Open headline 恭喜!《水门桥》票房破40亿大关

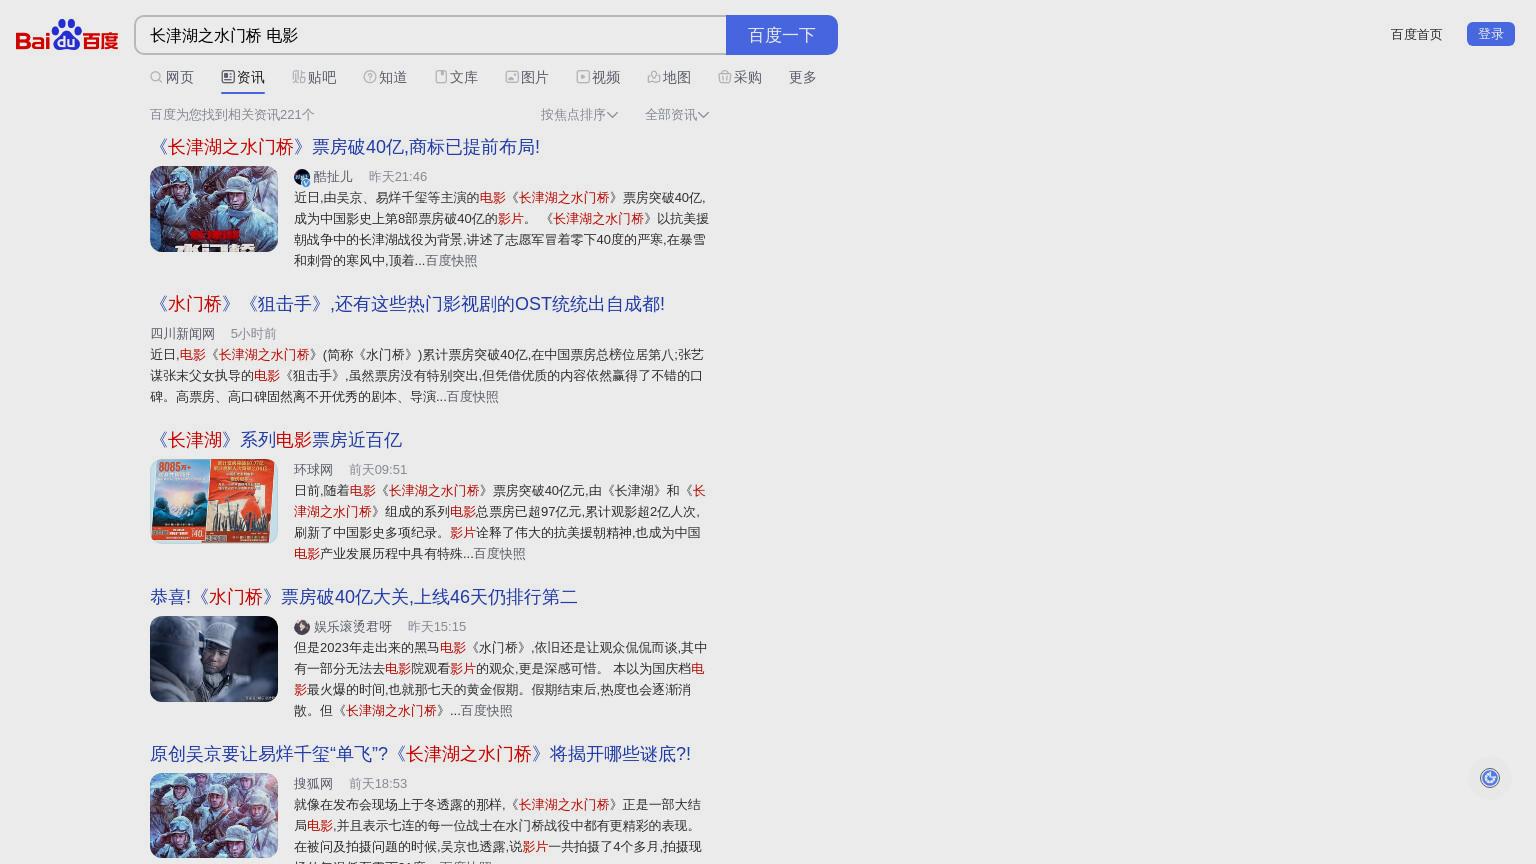pos(364,597)
